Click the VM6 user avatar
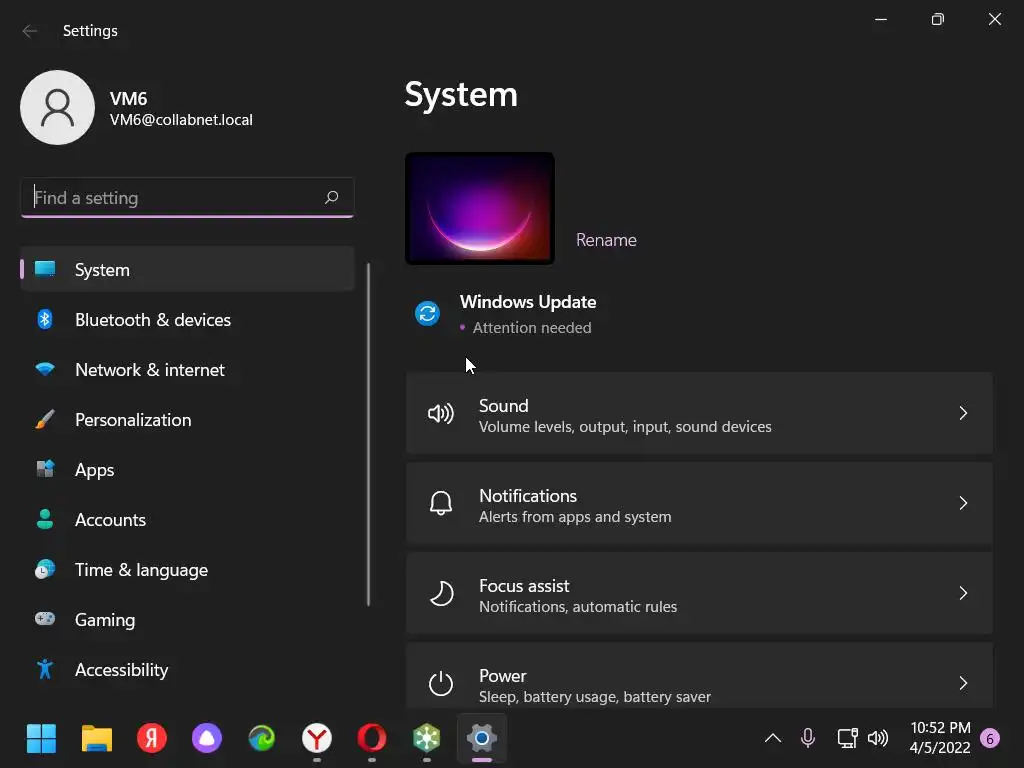1024x768 pixels. (57, 108)
